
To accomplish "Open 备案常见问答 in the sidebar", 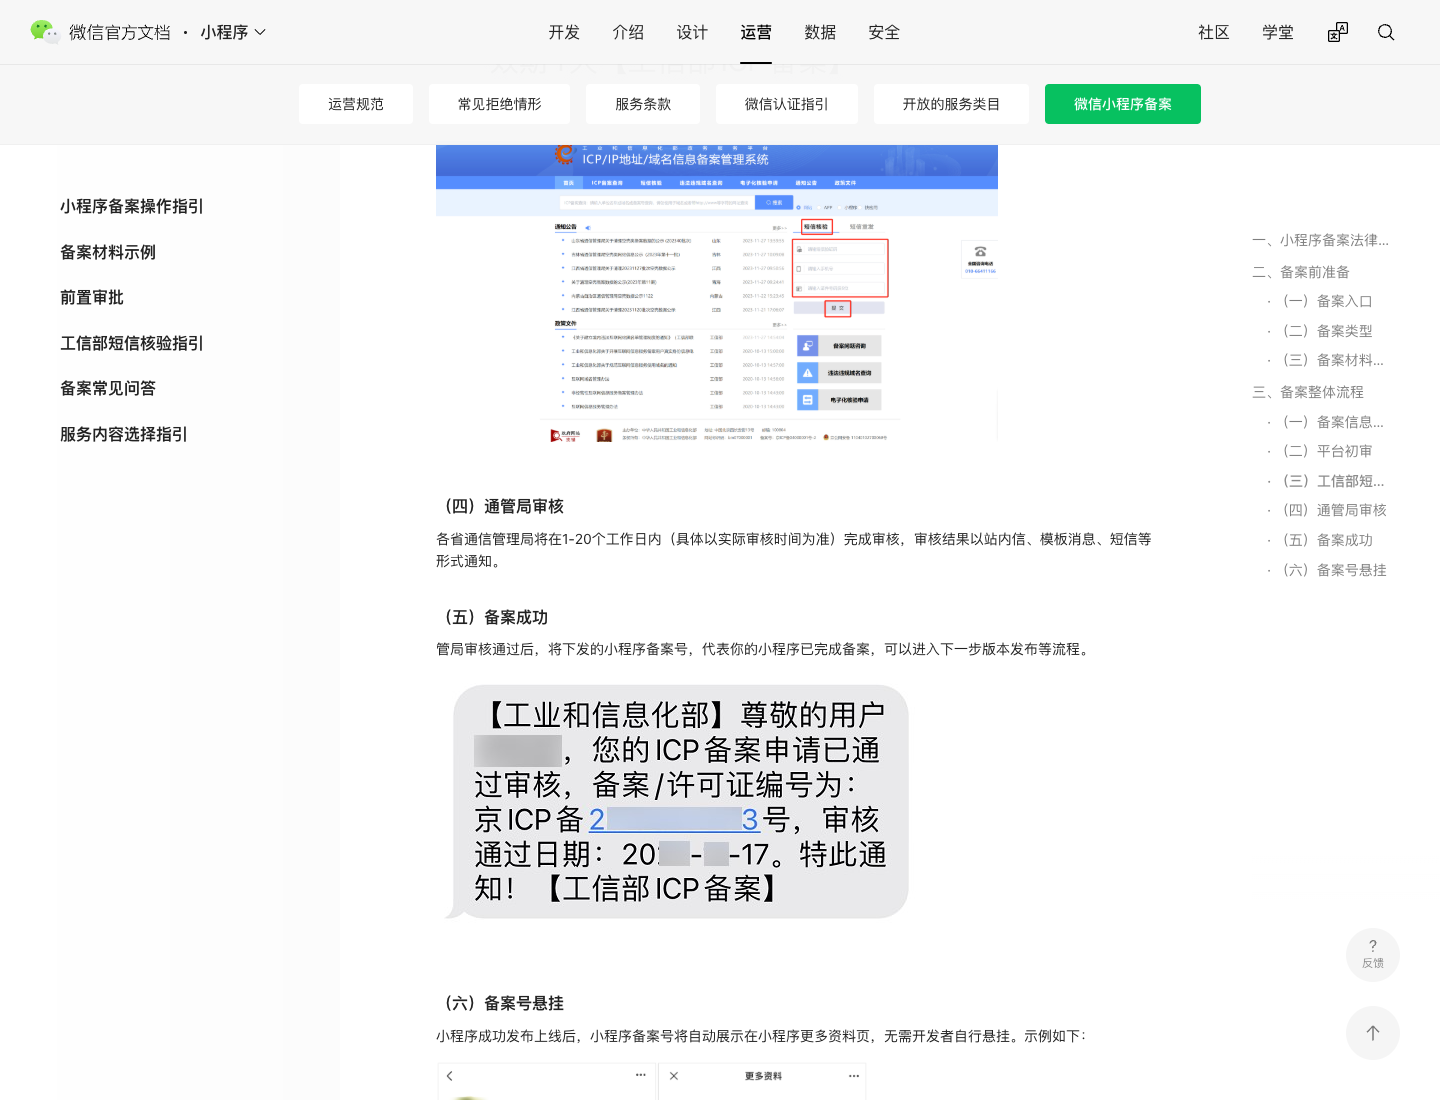I will [x=108, y=388].
